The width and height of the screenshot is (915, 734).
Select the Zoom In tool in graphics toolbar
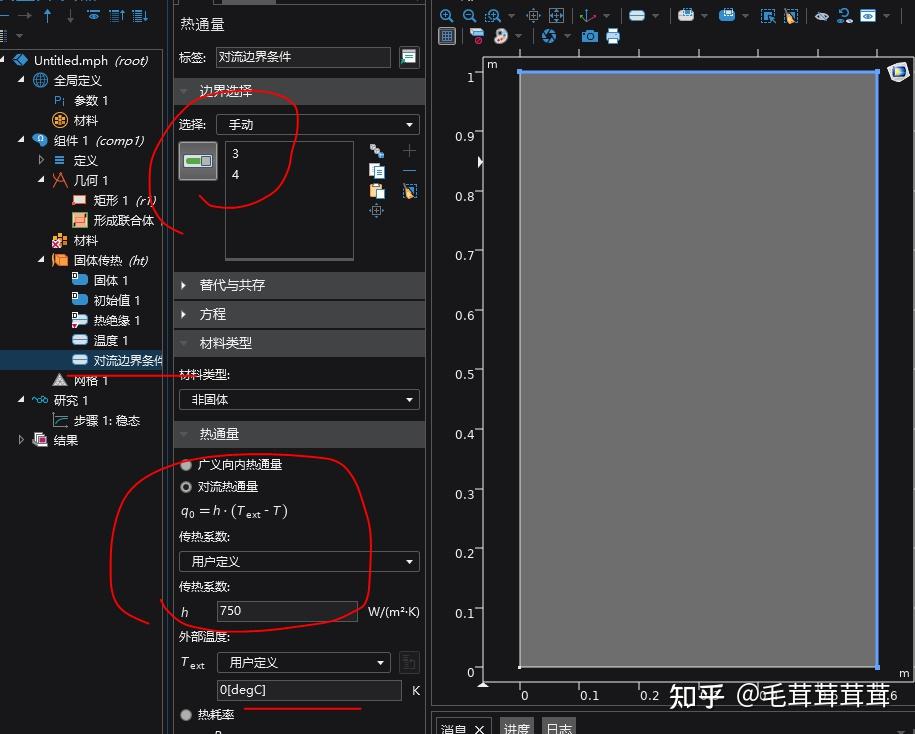coord(446,15)
